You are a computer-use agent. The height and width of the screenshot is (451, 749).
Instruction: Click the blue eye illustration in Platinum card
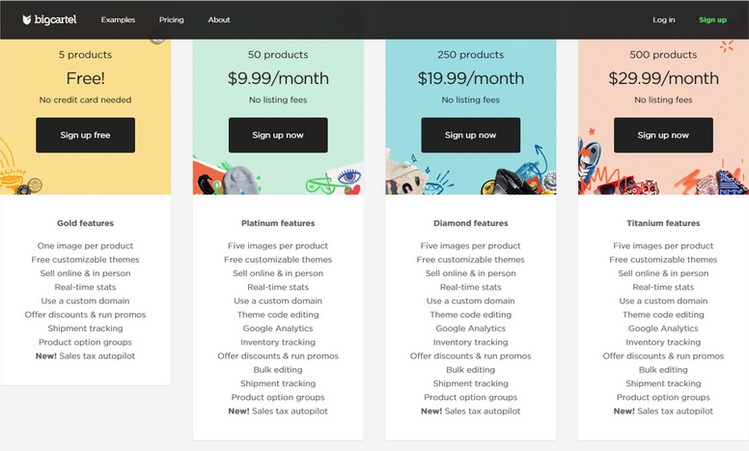[350, 177]
